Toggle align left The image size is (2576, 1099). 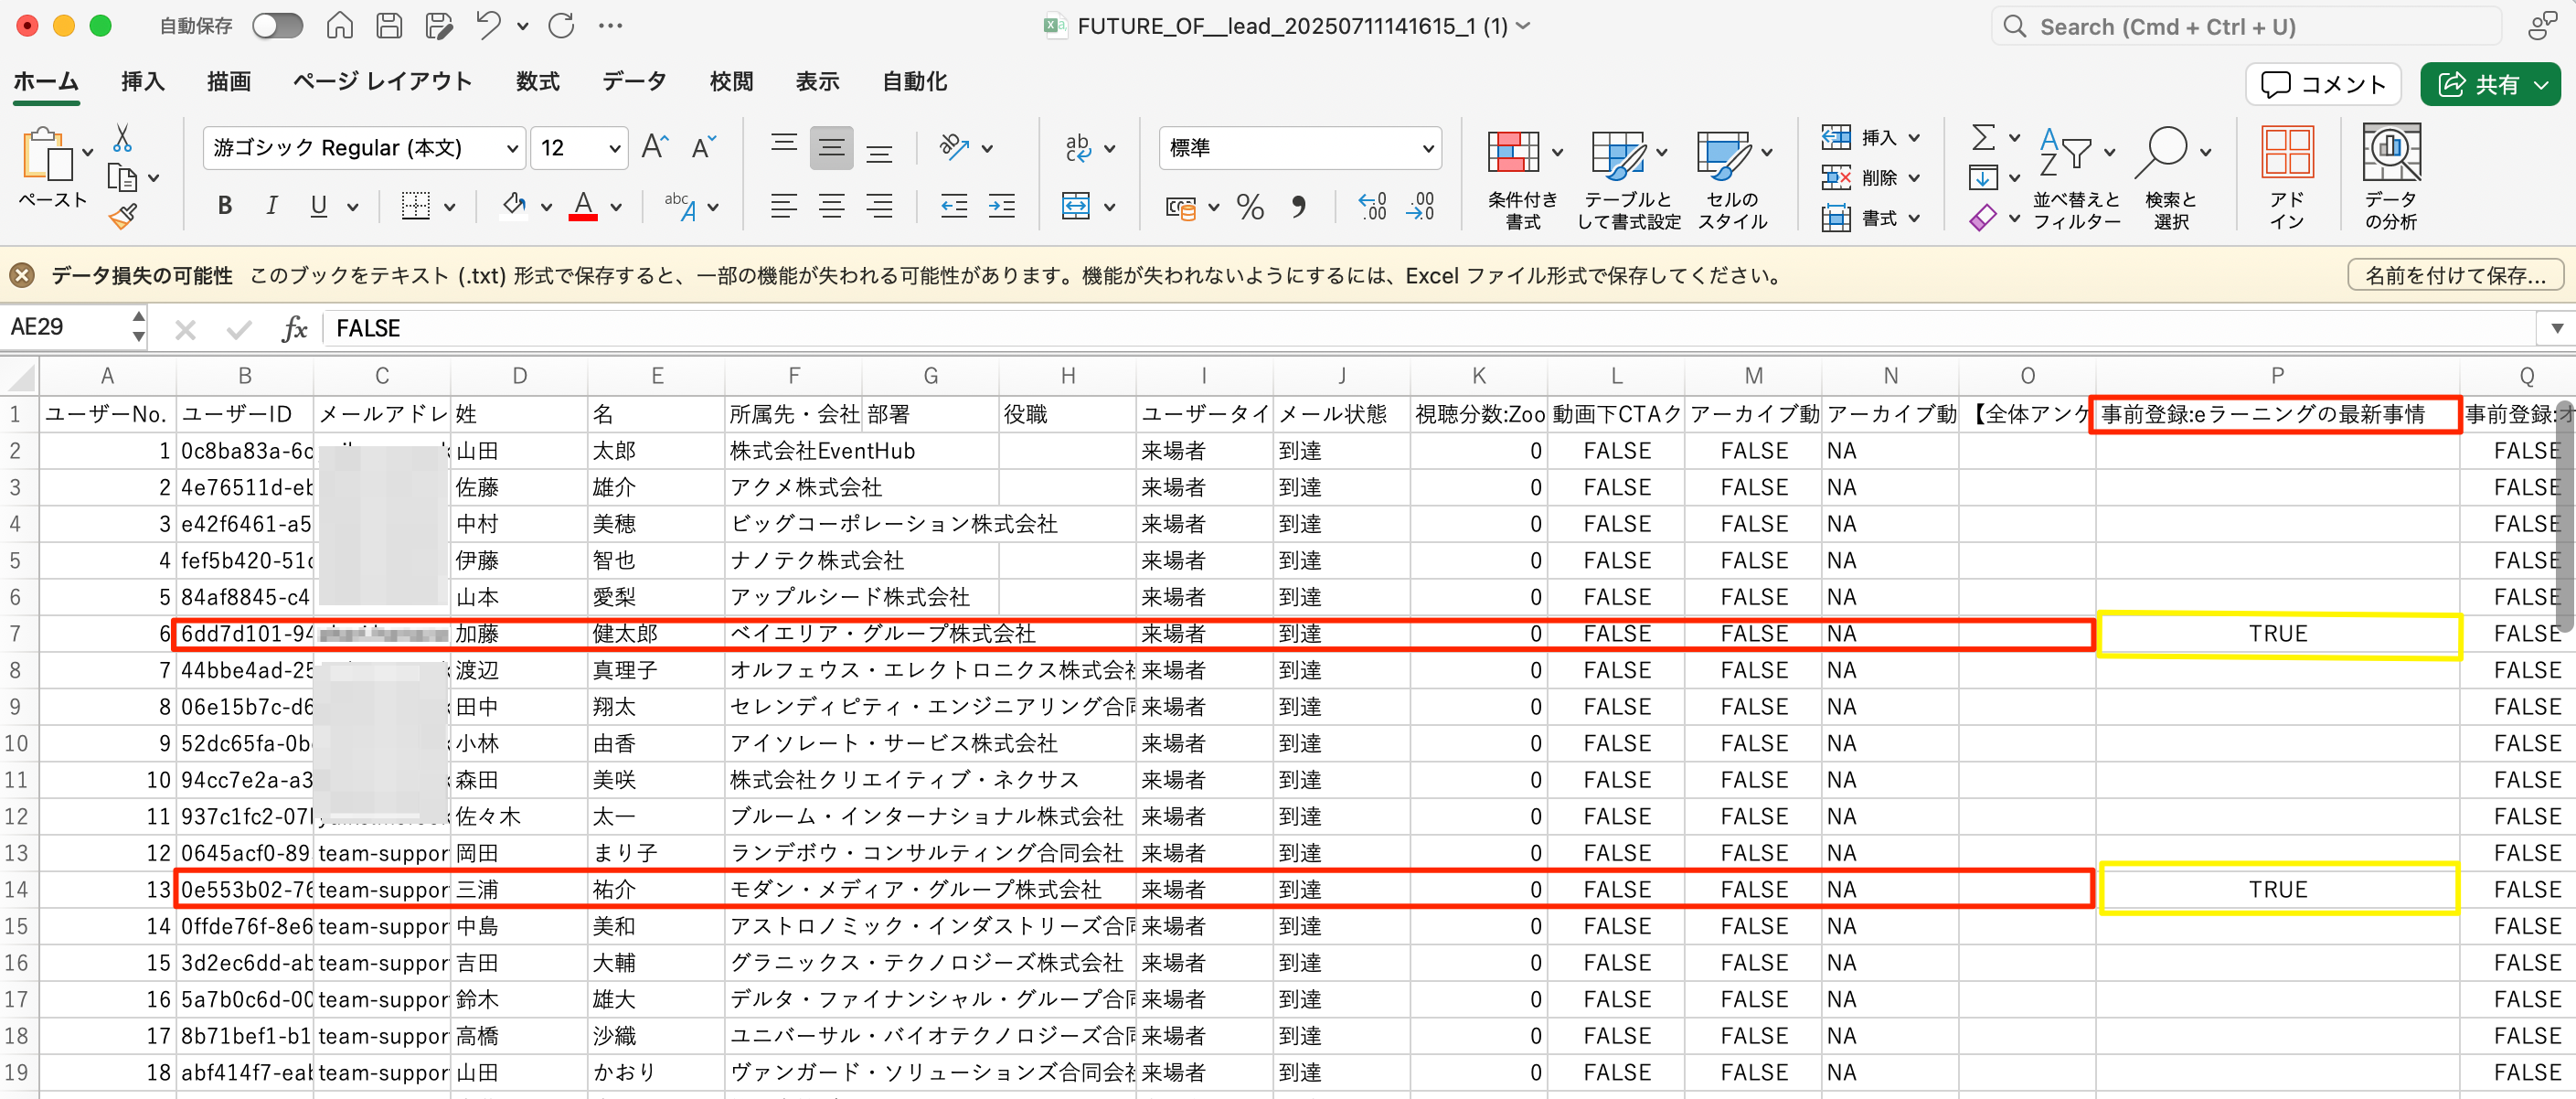click(784, 206)
